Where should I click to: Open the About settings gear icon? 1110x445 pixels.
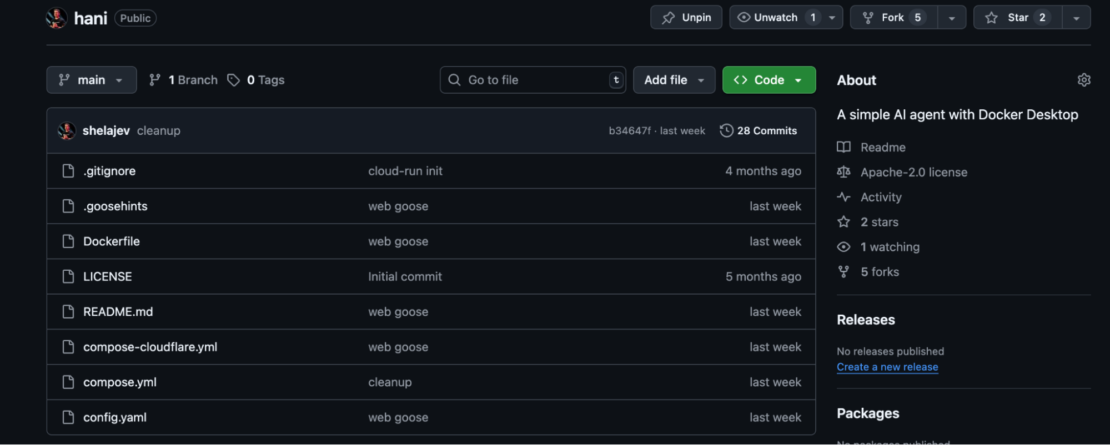click(1083, 80)
